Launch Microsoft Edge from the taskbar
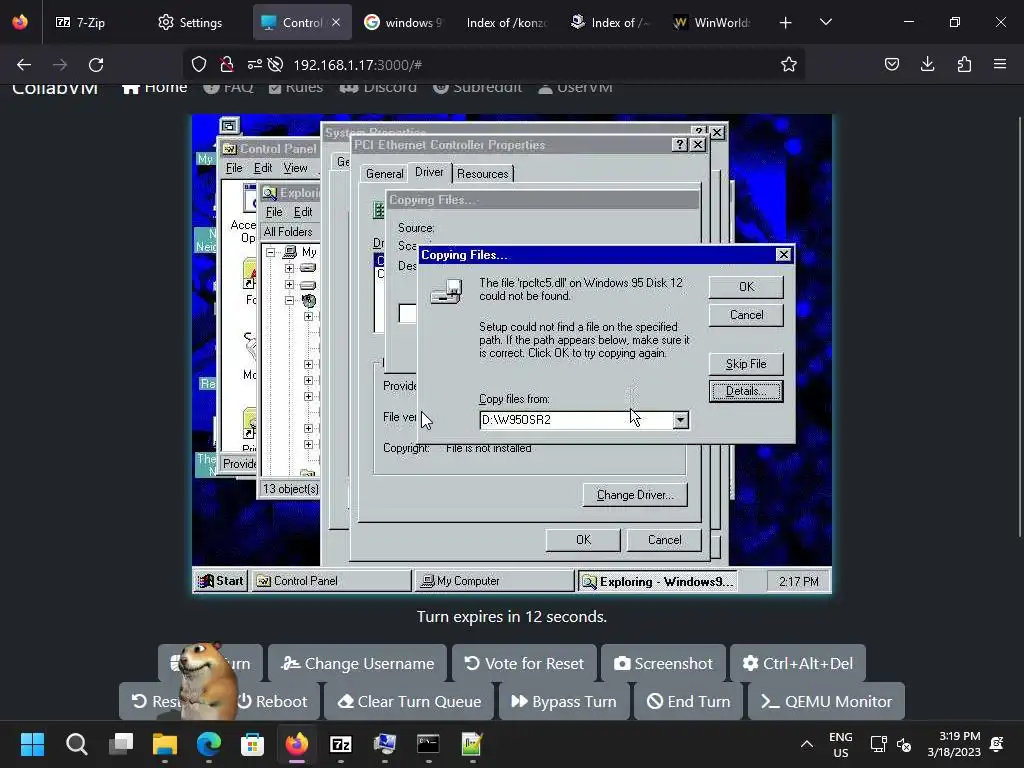 (208, 744)
